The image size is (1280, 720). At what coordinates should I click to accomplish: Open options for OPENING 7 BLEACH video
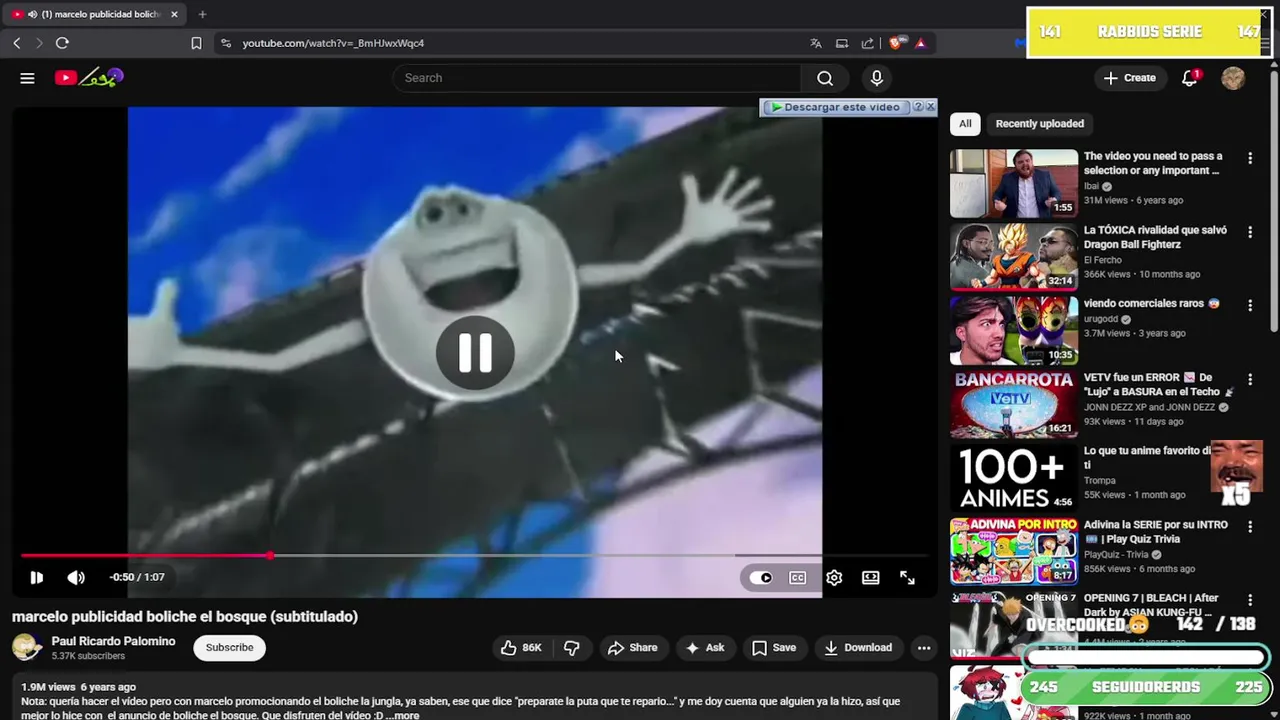1249,600
